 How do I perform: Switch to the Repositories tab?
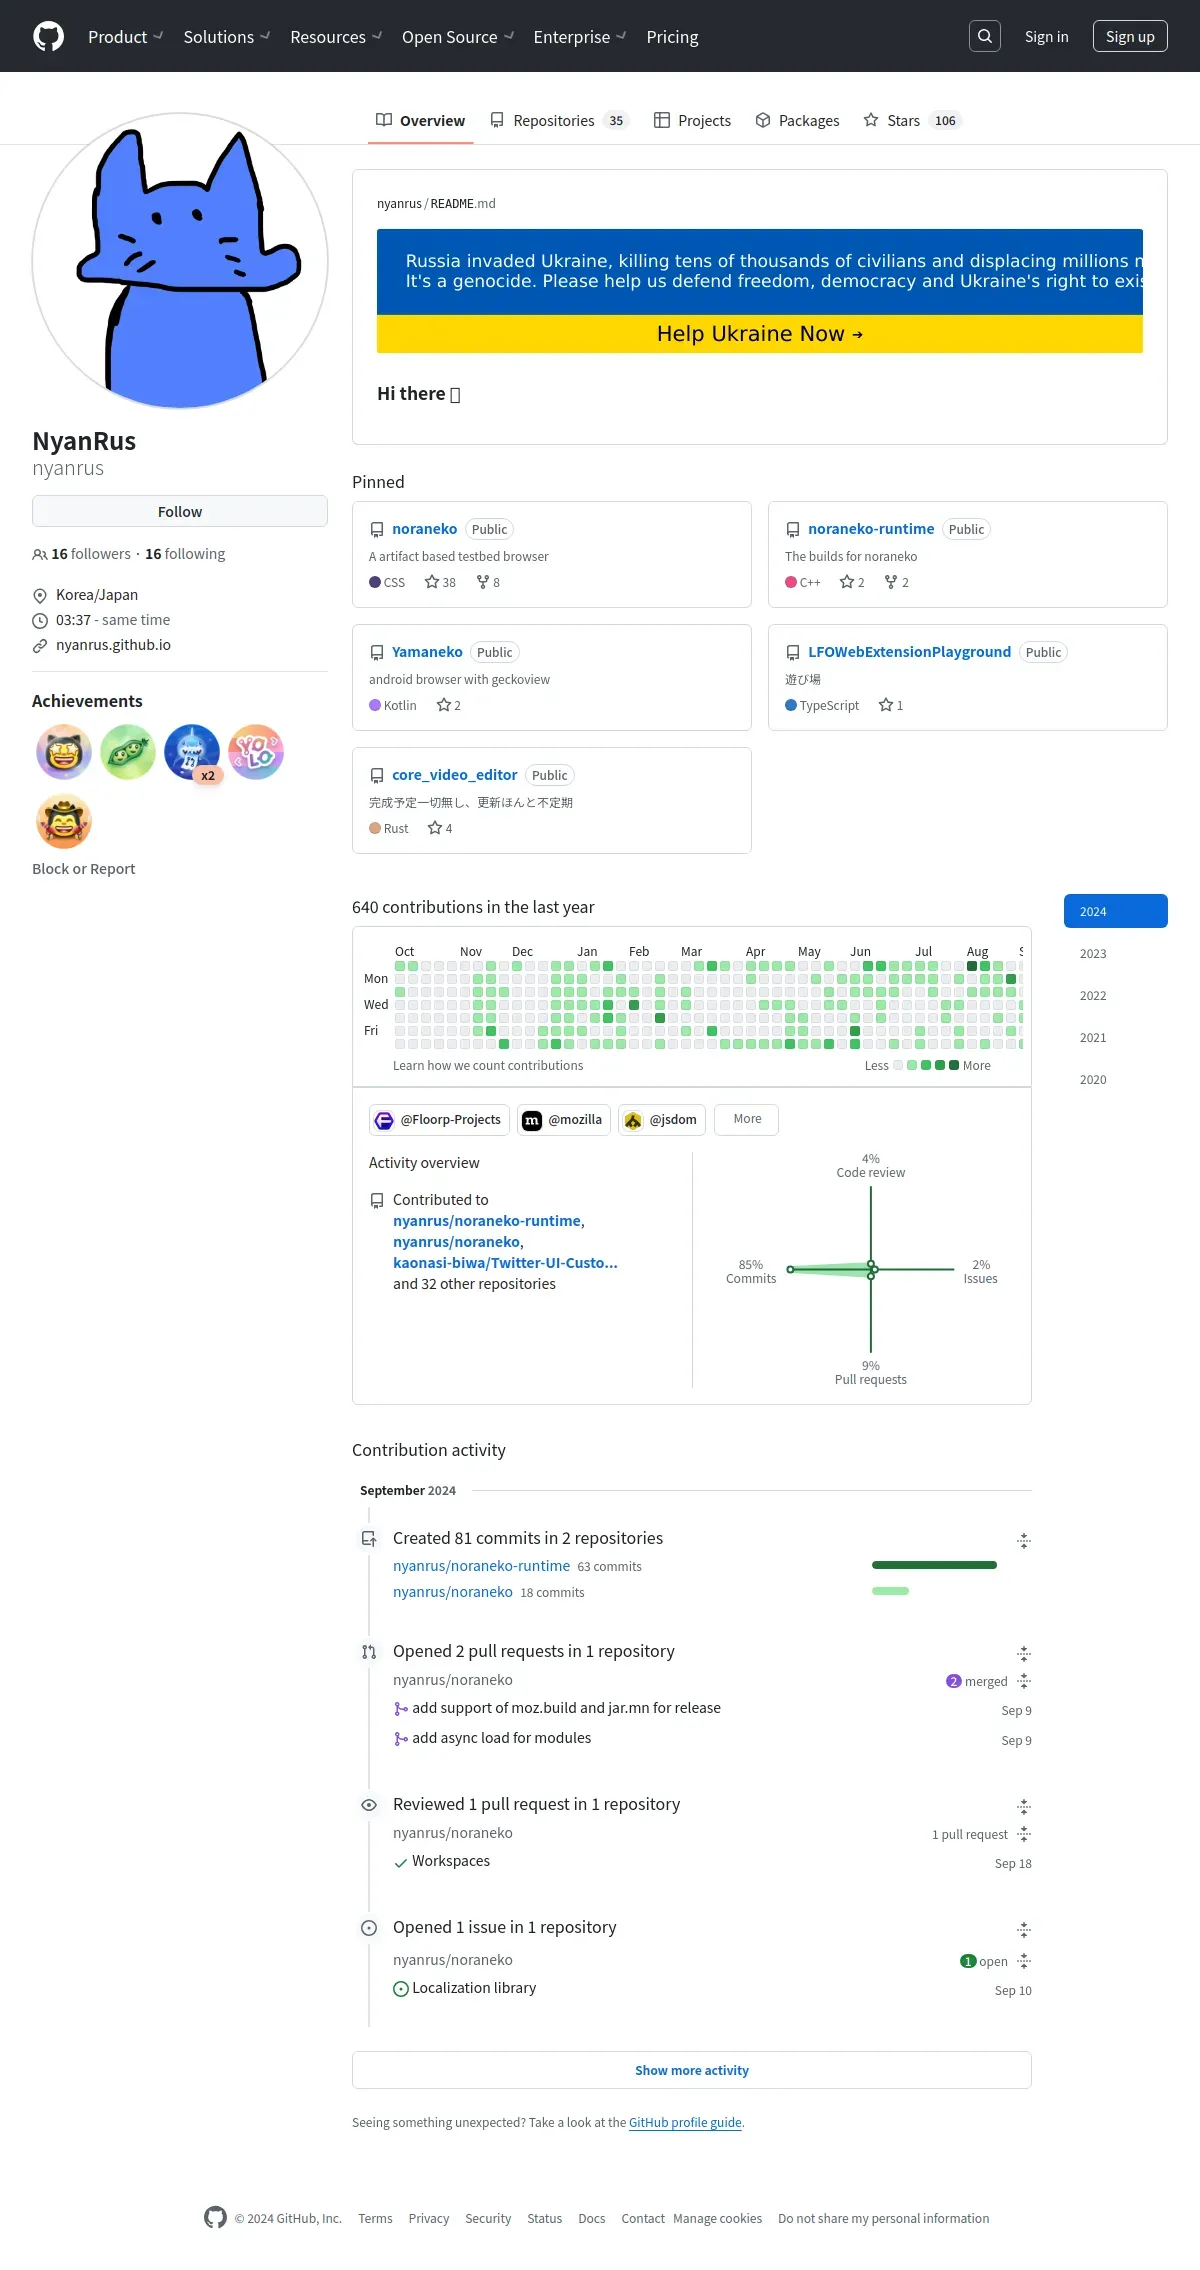558,120
